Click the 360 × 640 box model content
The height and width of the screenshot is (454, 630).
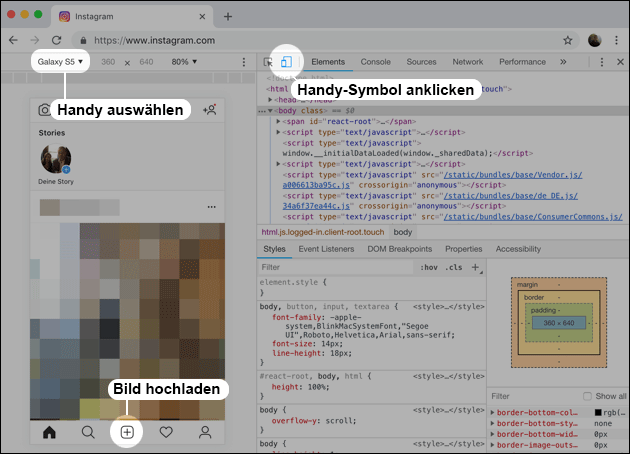(x=559, y=323)
